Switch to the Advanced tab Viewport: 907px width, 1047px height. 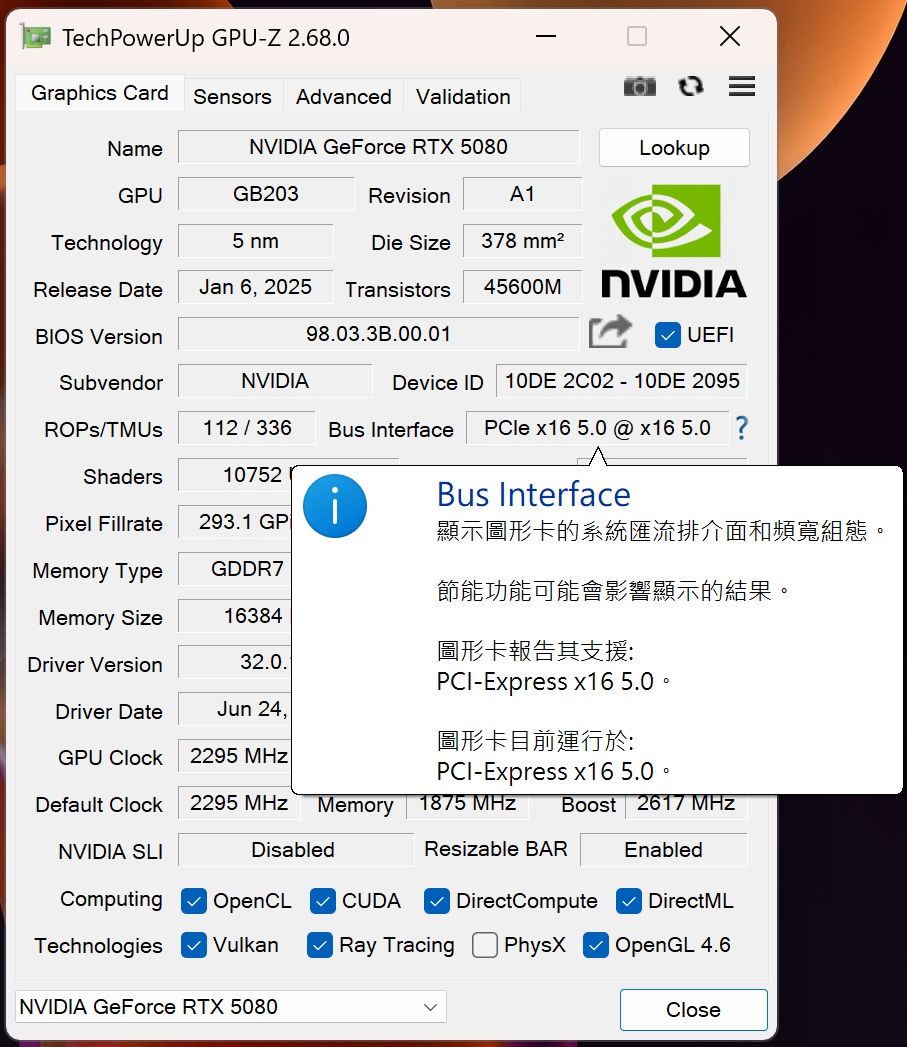[x=343, y=96]
